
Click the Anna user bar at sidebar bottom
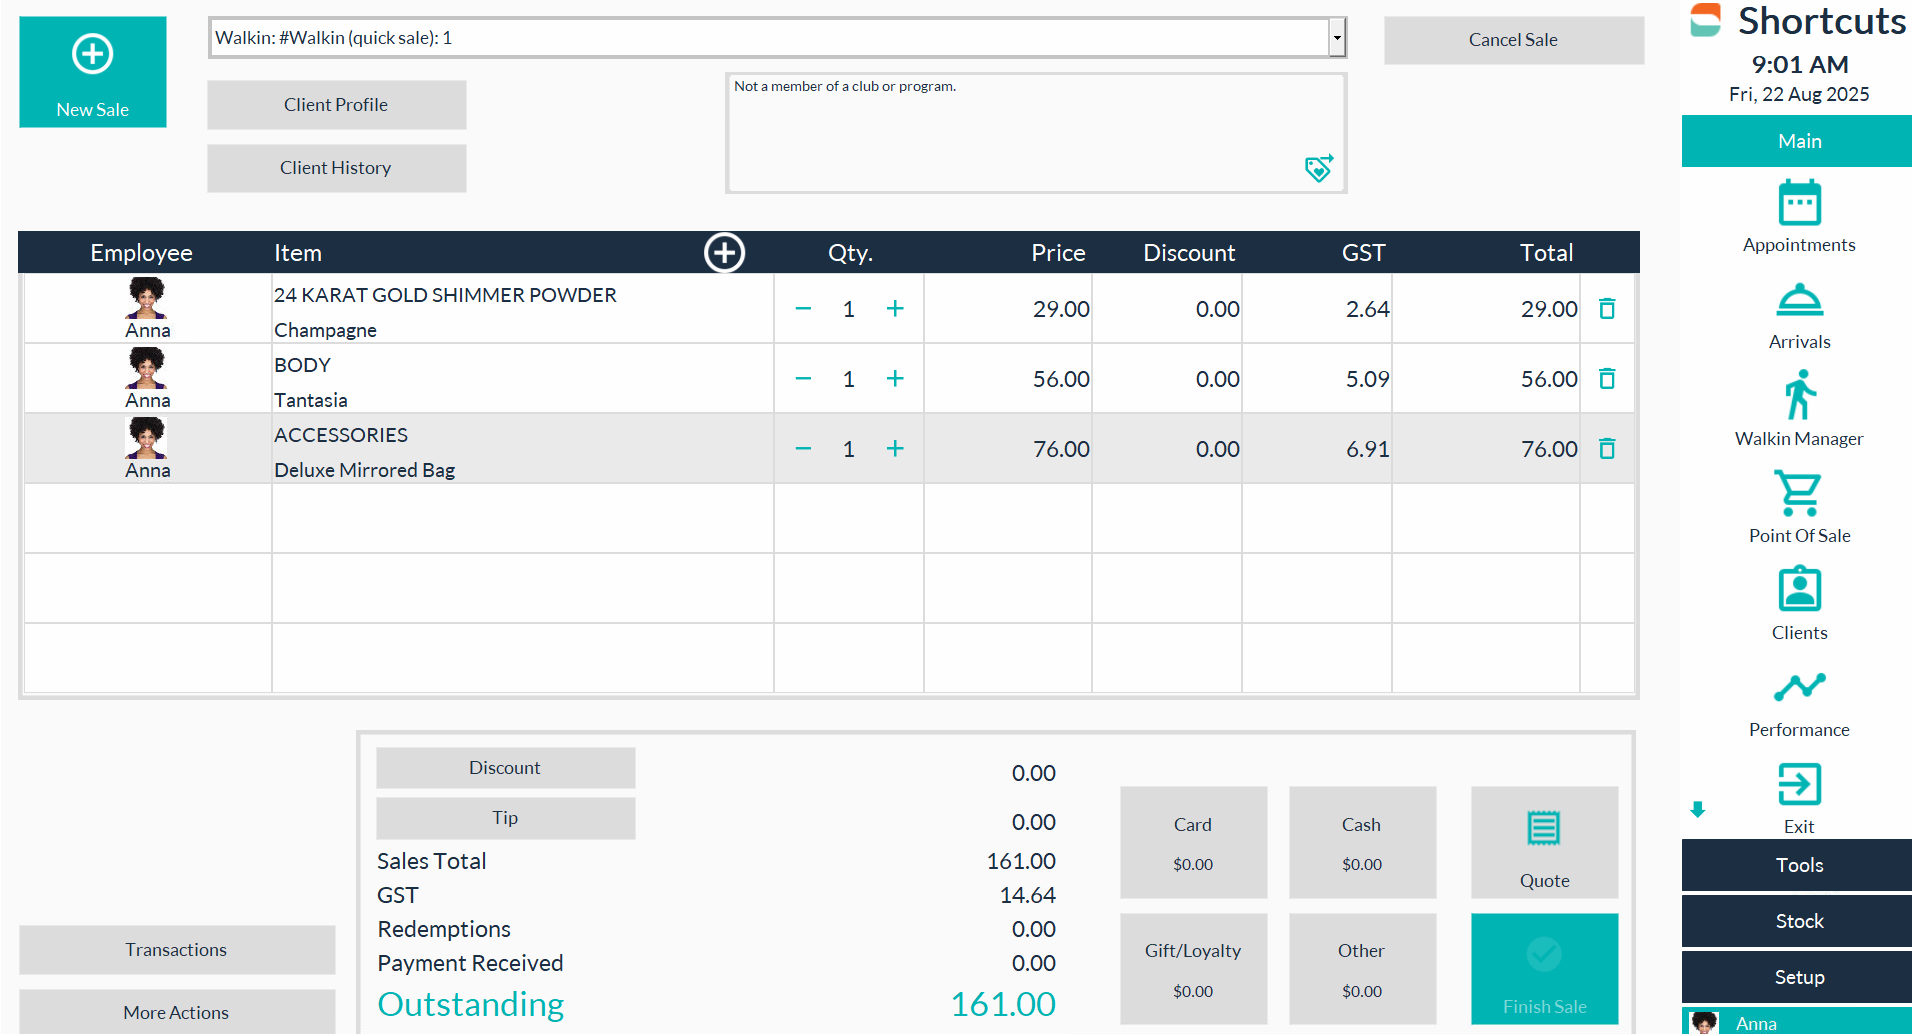[1797, 1022]
